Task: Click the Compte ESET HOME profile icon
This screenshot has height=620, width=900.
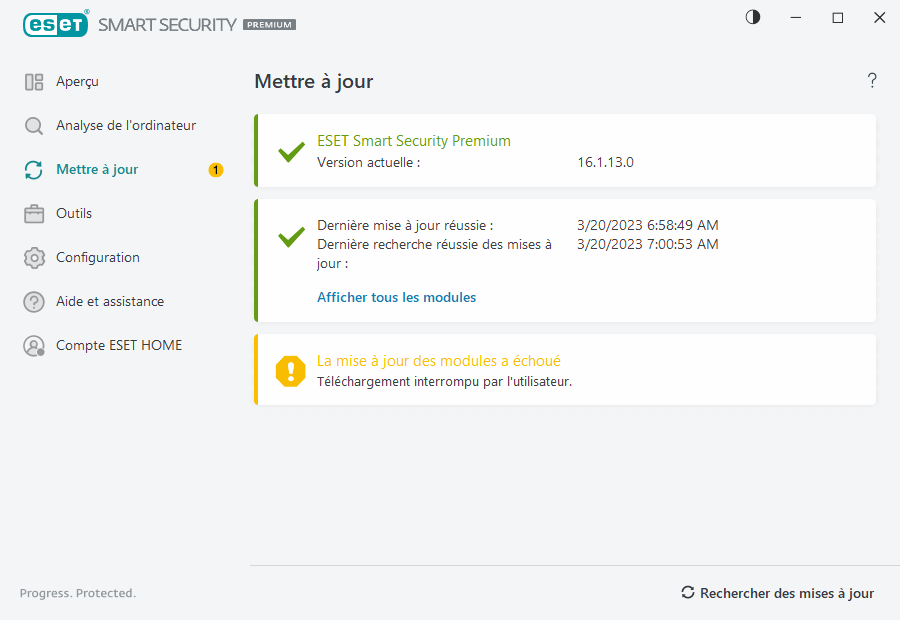Action: (33, 345)
